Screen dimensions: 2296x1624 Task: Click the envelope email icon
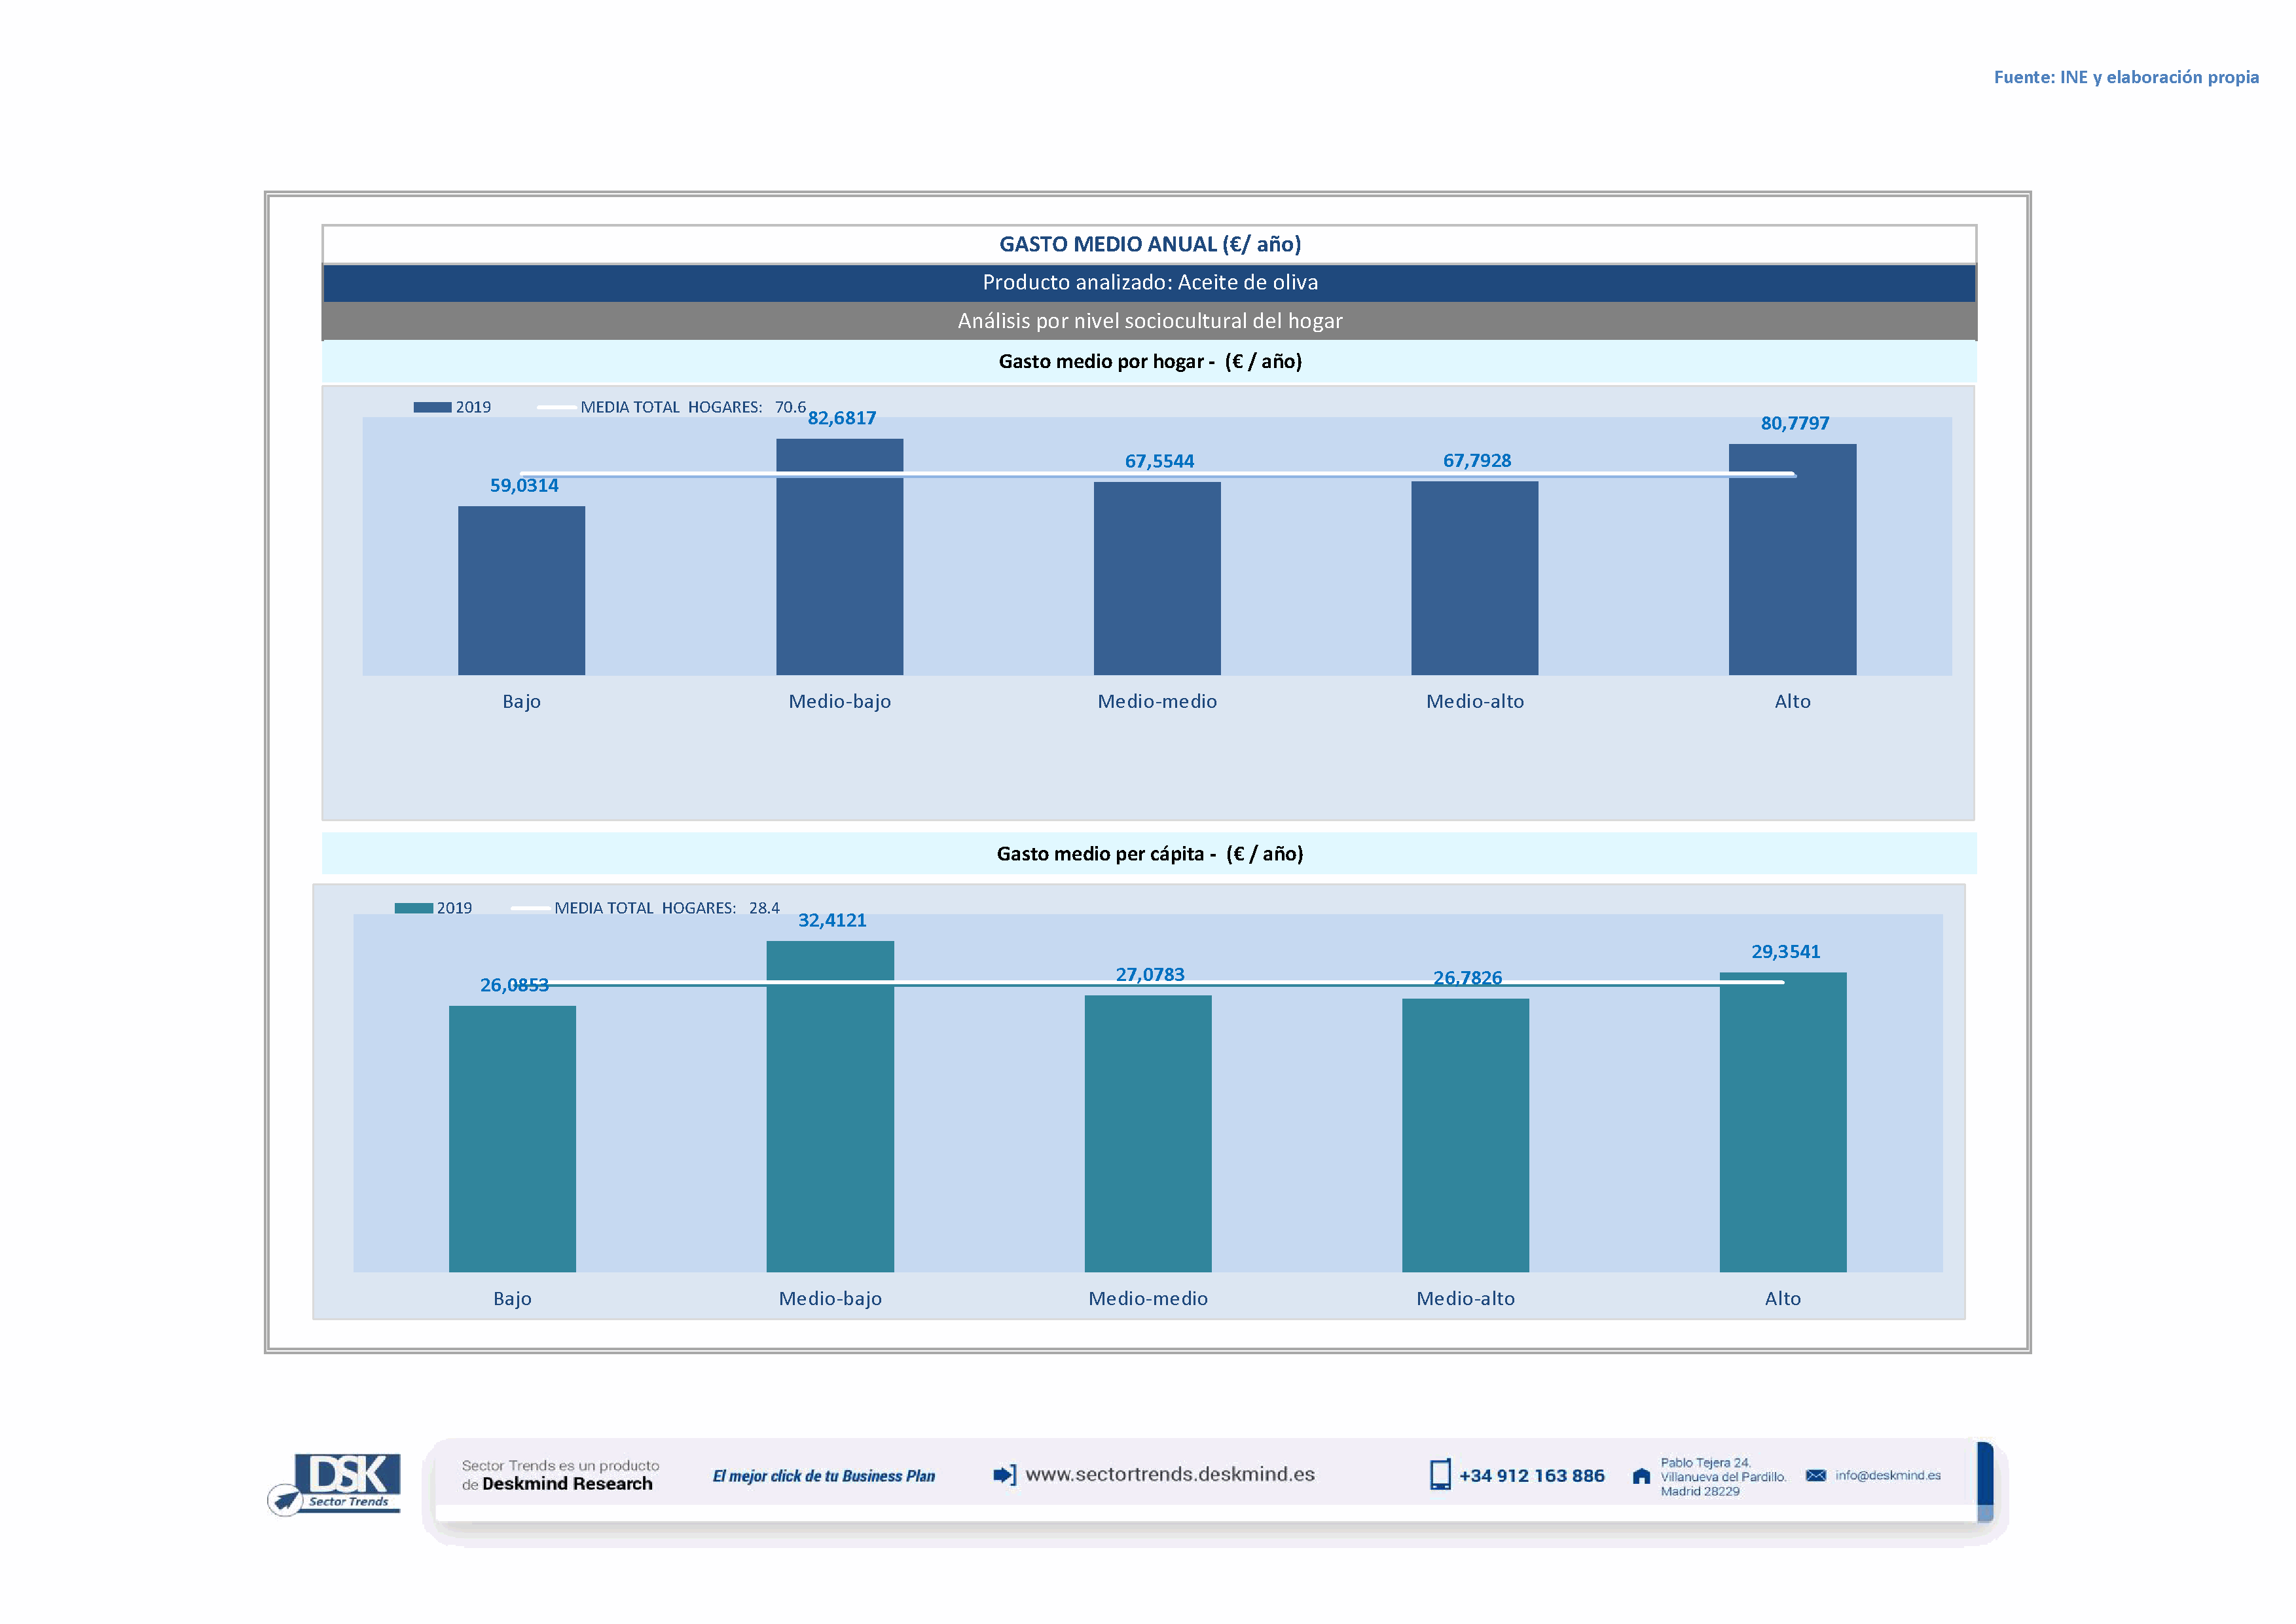1816,1475
